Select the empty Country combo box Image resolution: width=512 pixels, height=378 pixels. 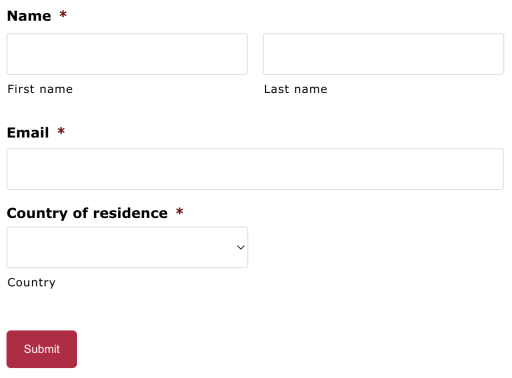[x=127, y=247]
